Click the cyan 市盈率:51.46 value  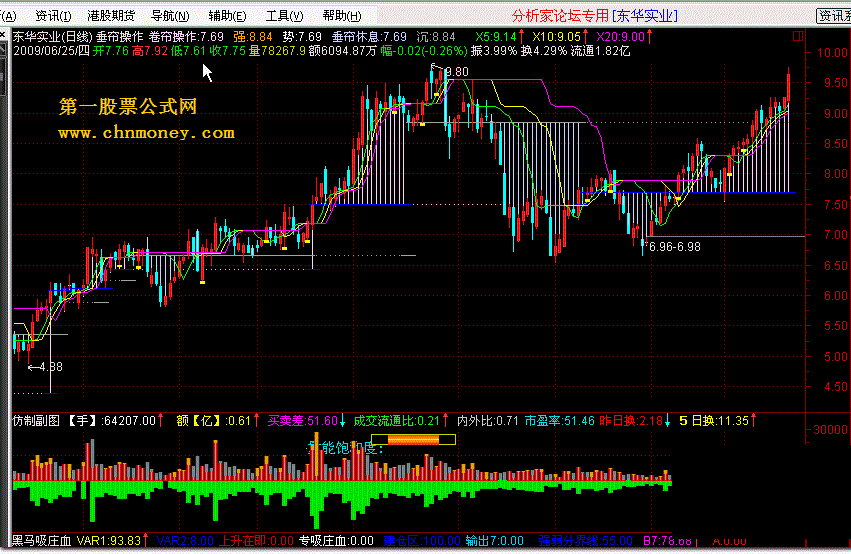click(x=560, y=421)
